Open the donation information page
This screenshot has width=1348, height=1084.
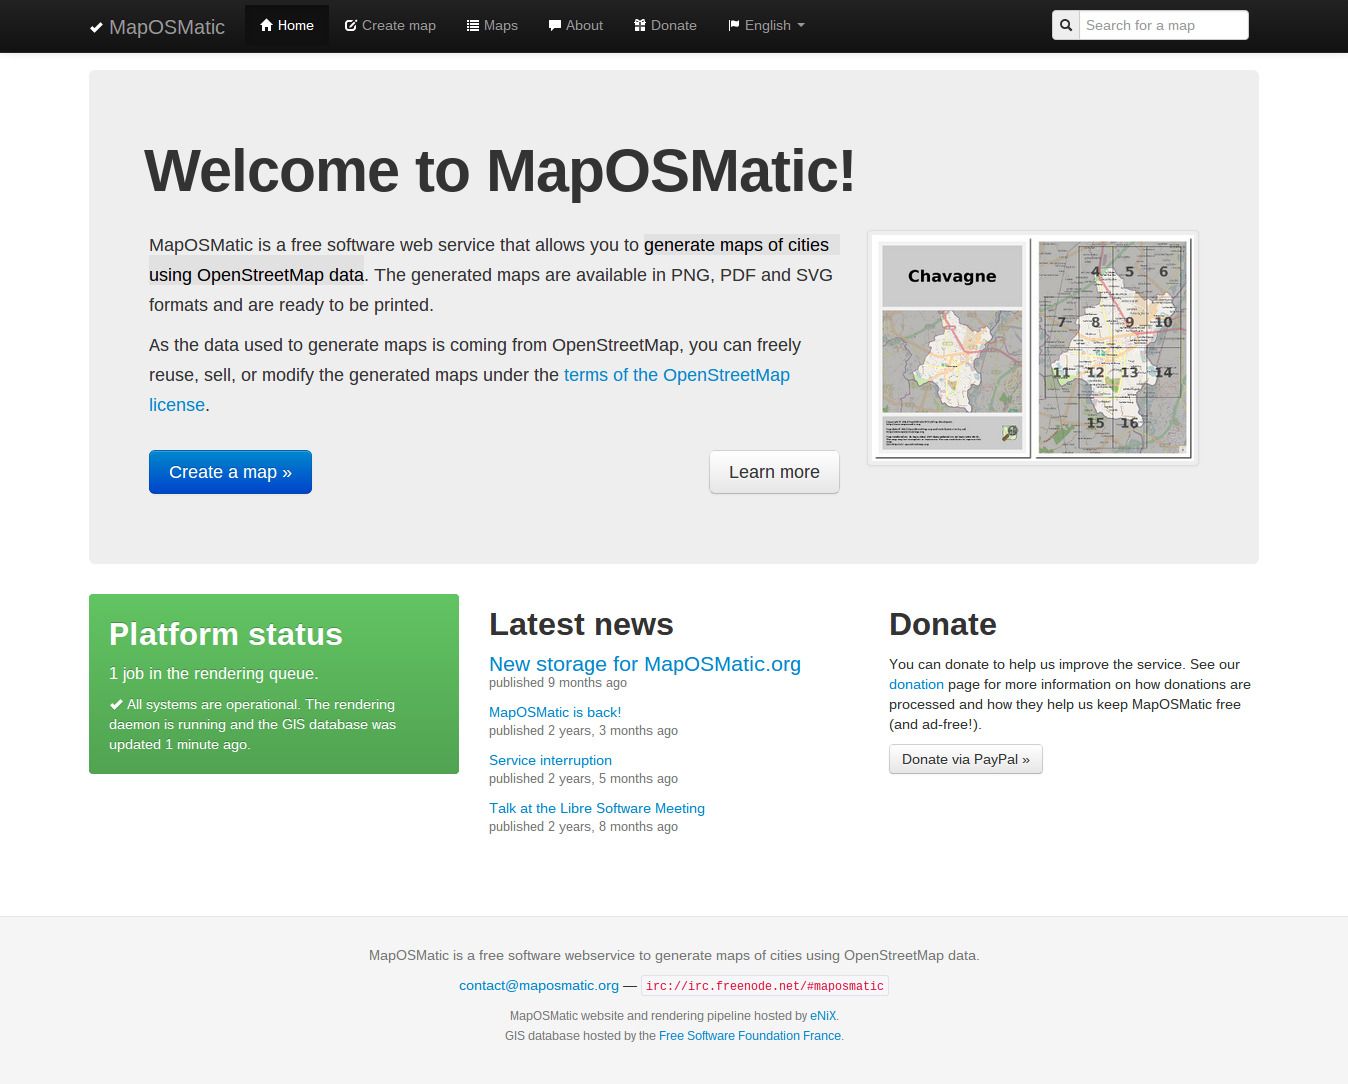click(915, 684)
